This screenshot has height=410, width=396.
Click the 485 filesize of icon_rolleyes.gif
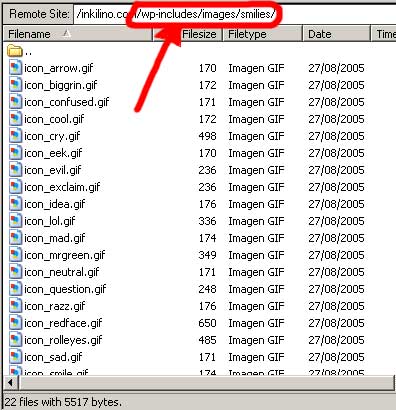coord(207,340)
